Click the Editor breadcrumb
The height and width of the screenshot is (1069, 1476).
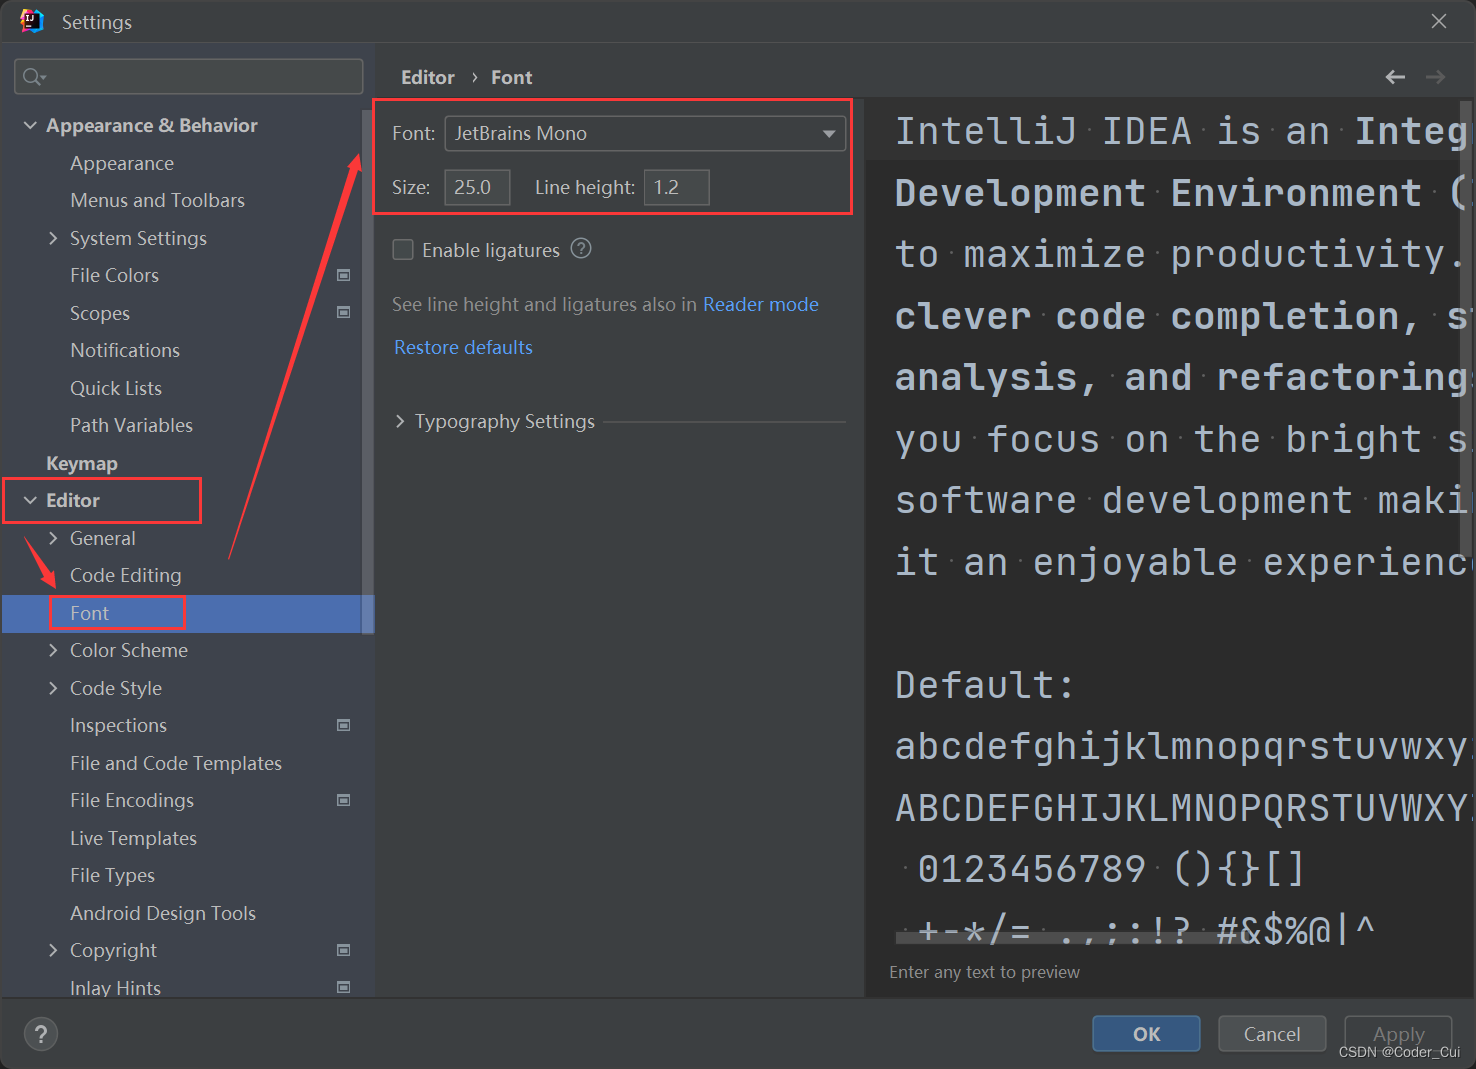427,77
